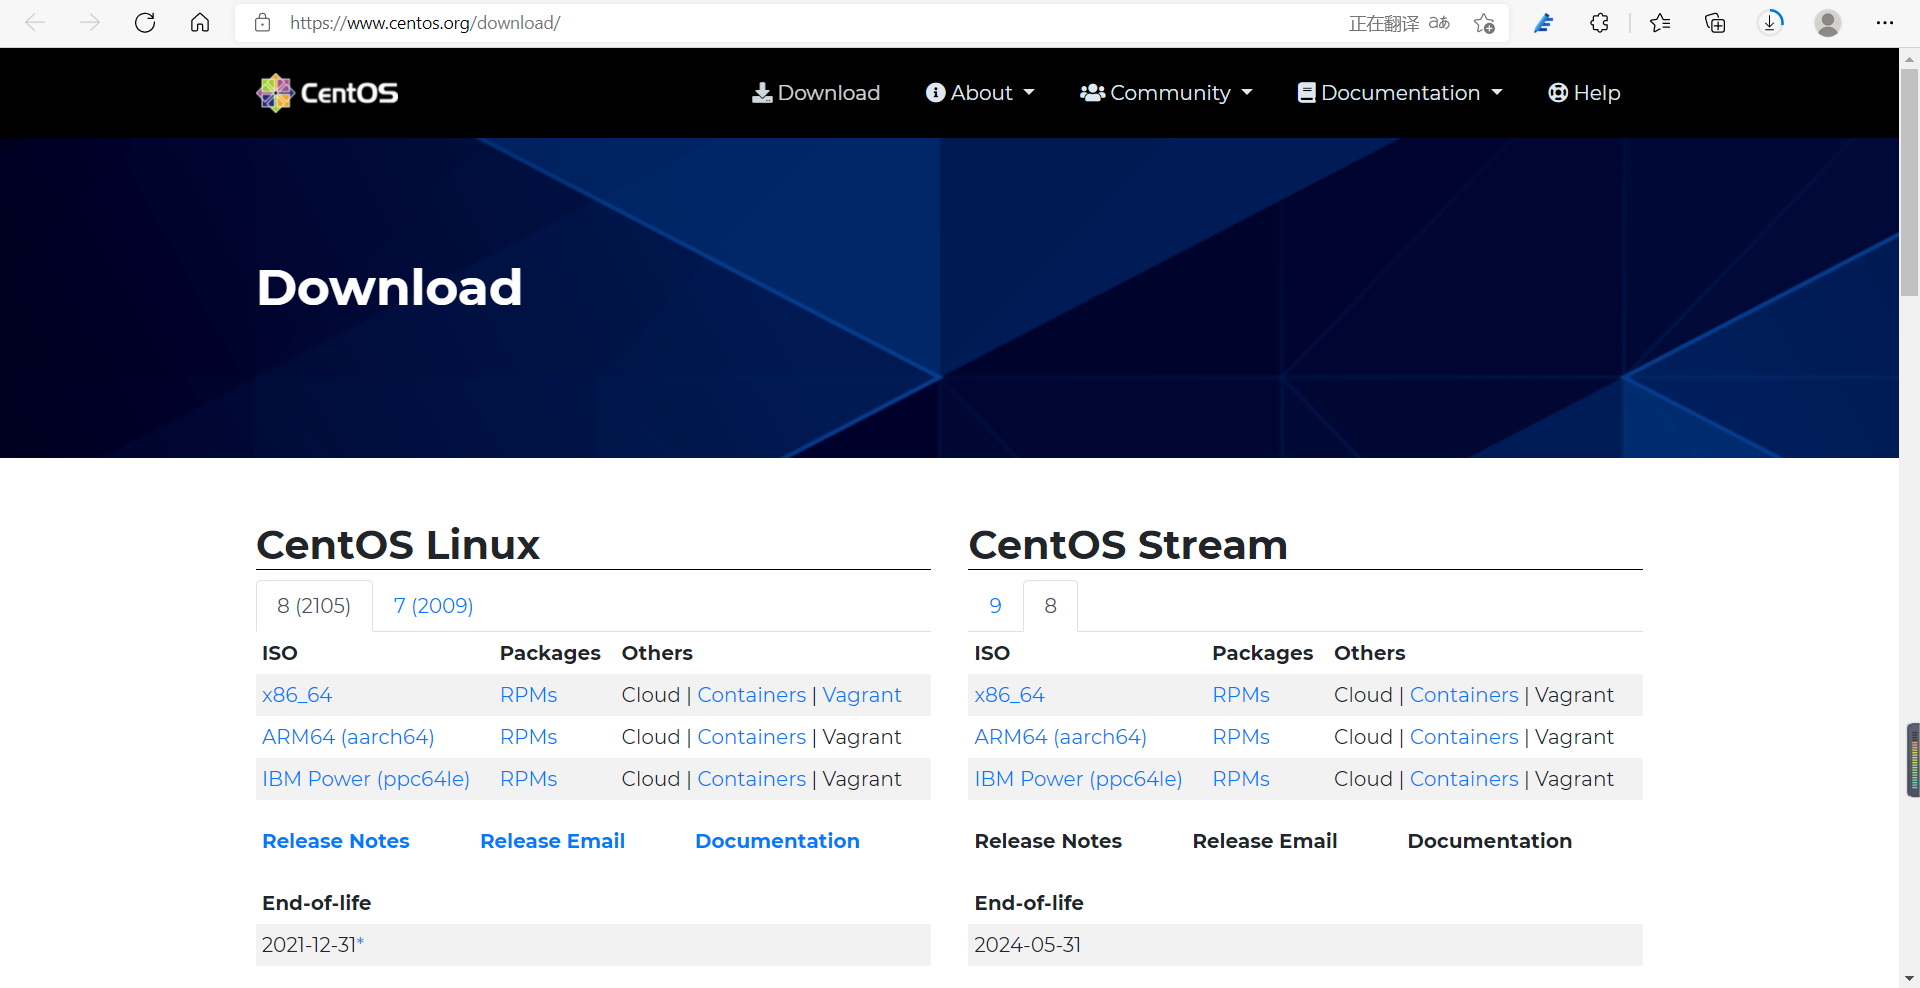Open RPMs for CentOS Stream ARM64
Screen dimensions: 1920x988
pos(1241,737)
